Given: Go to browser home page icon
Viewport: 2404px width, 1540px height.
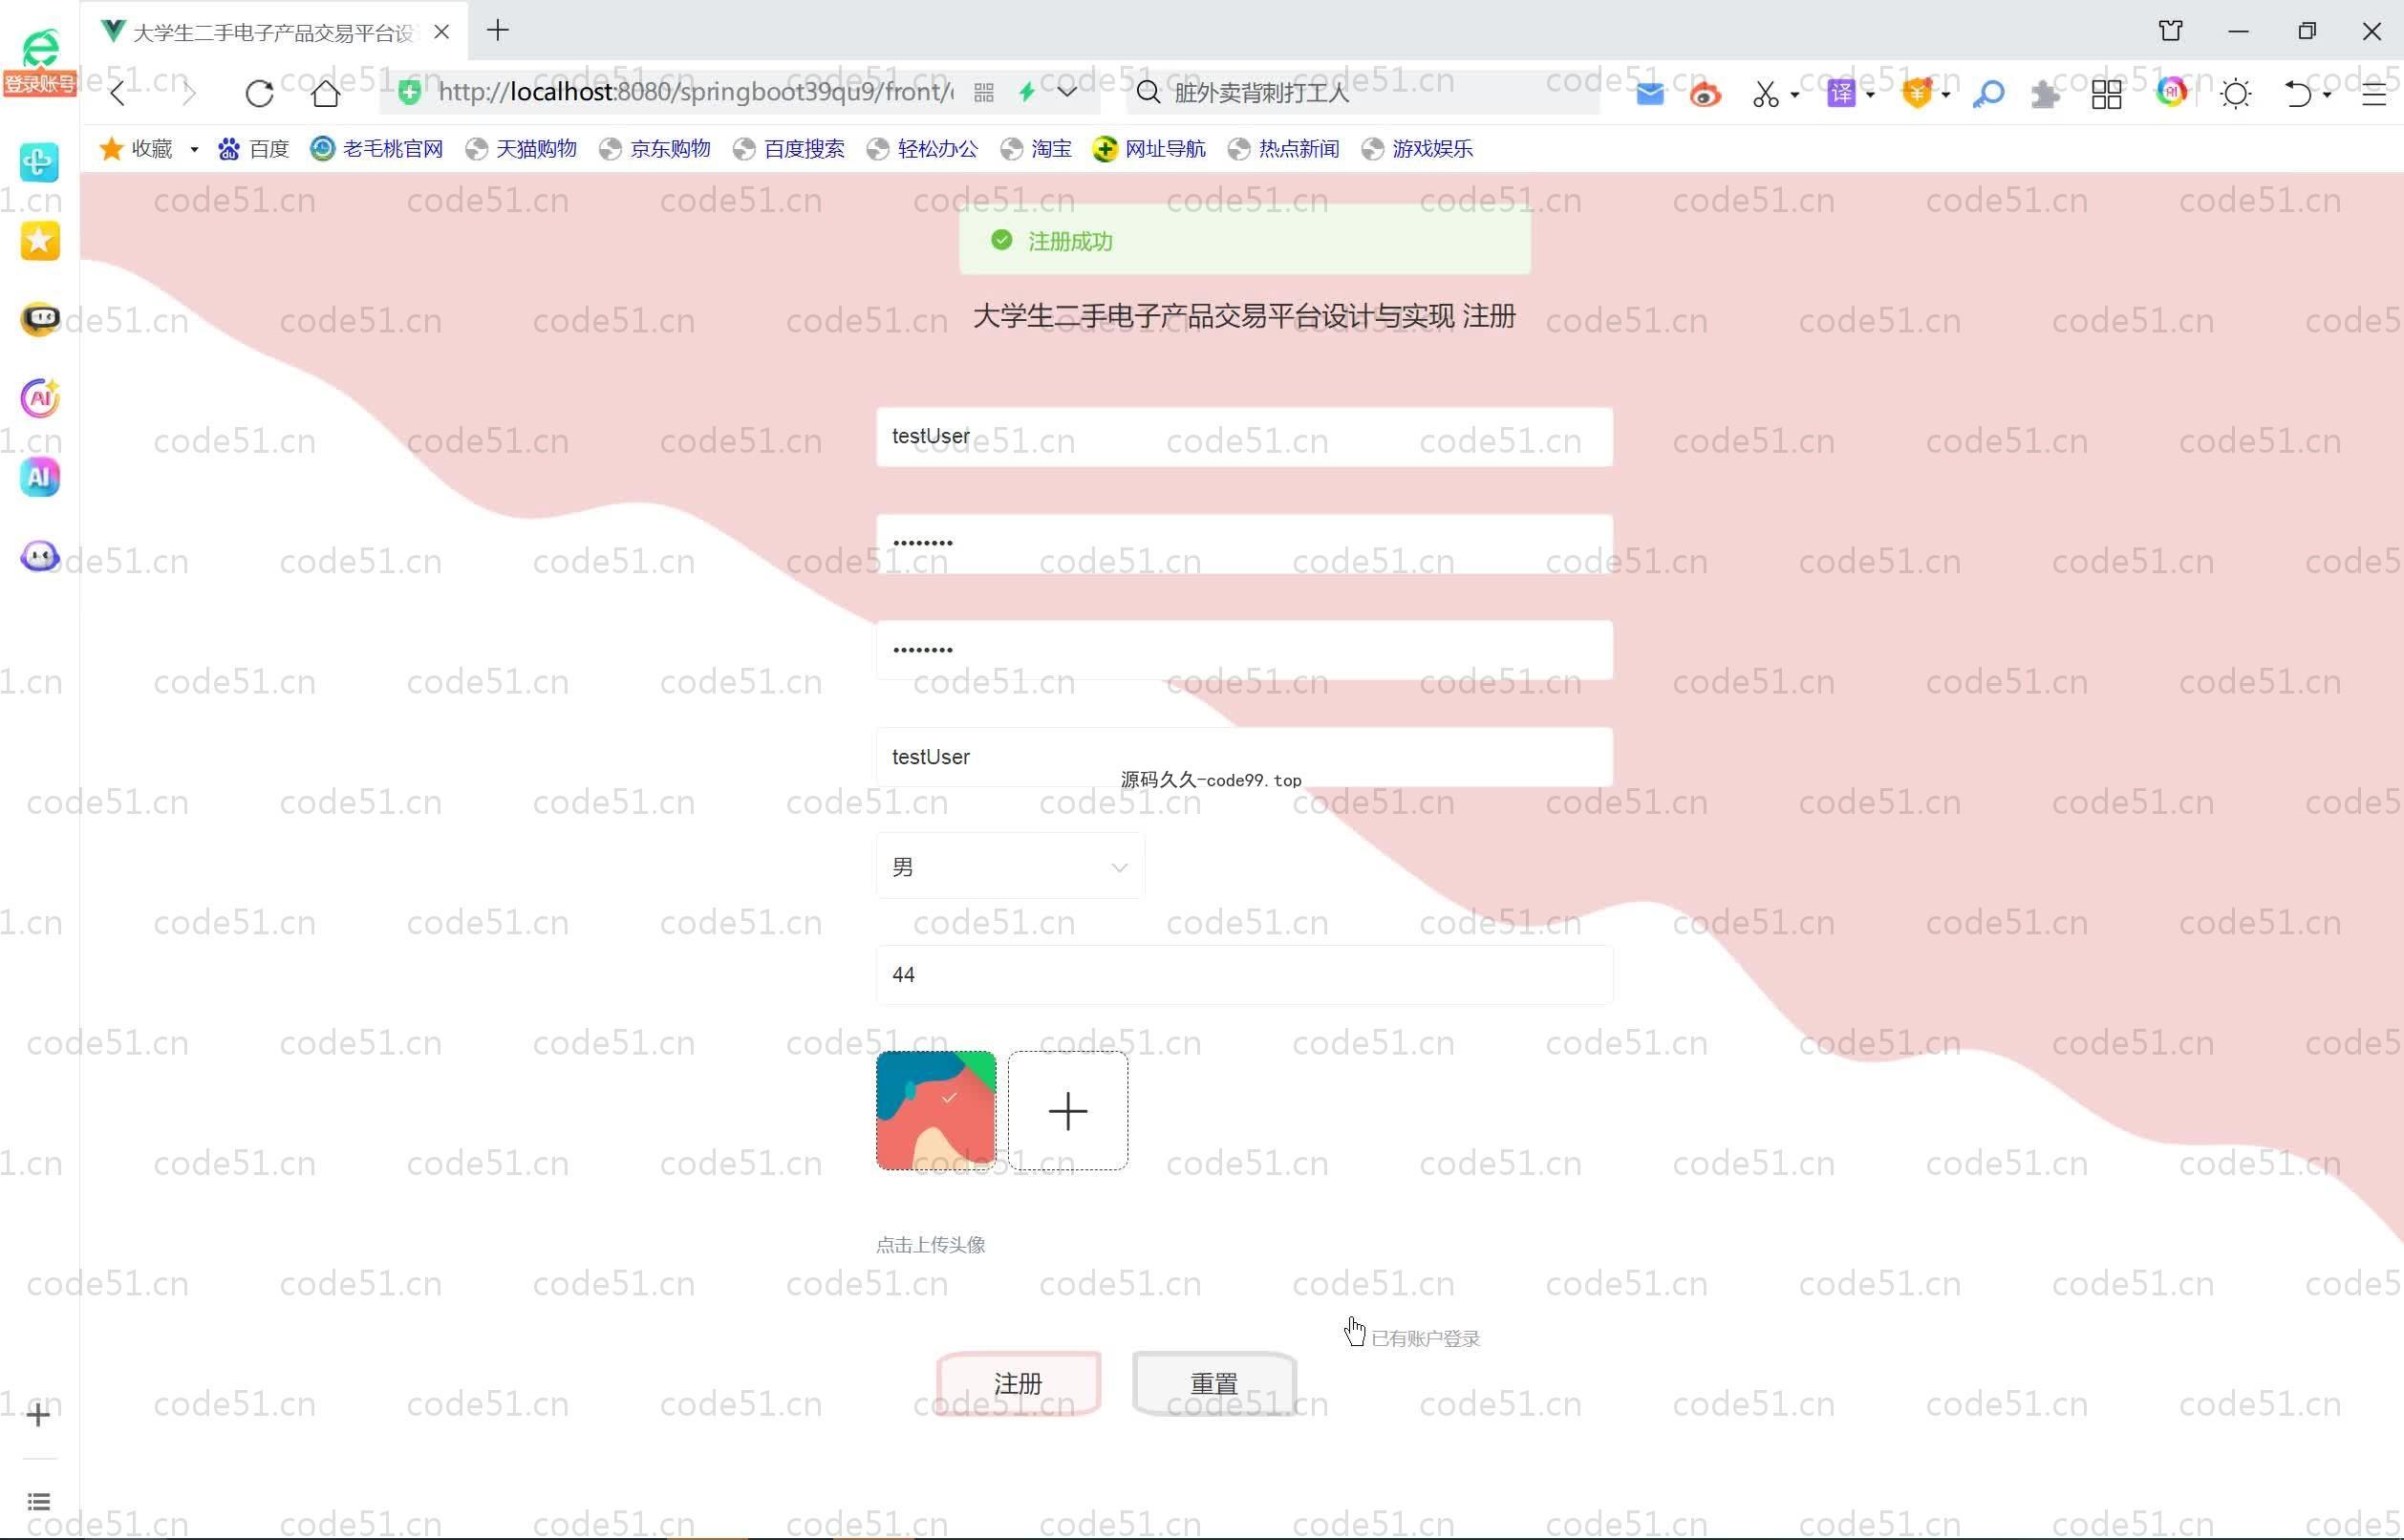Looking at the screenshot, I should click(x=325, y=93).
